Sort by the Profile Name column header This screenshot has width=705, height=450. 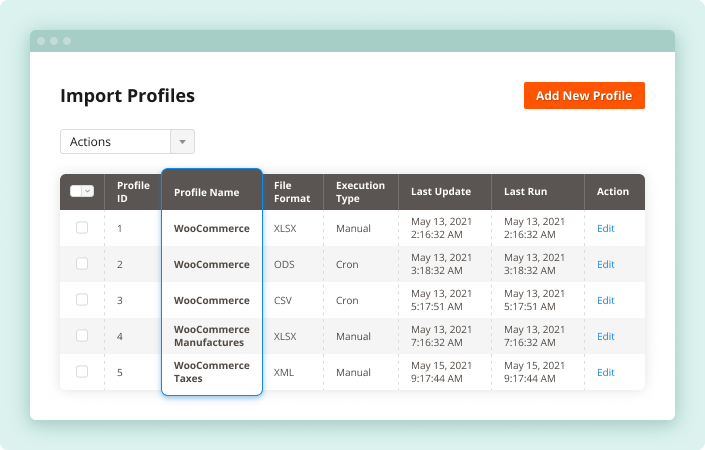[206, 192]
